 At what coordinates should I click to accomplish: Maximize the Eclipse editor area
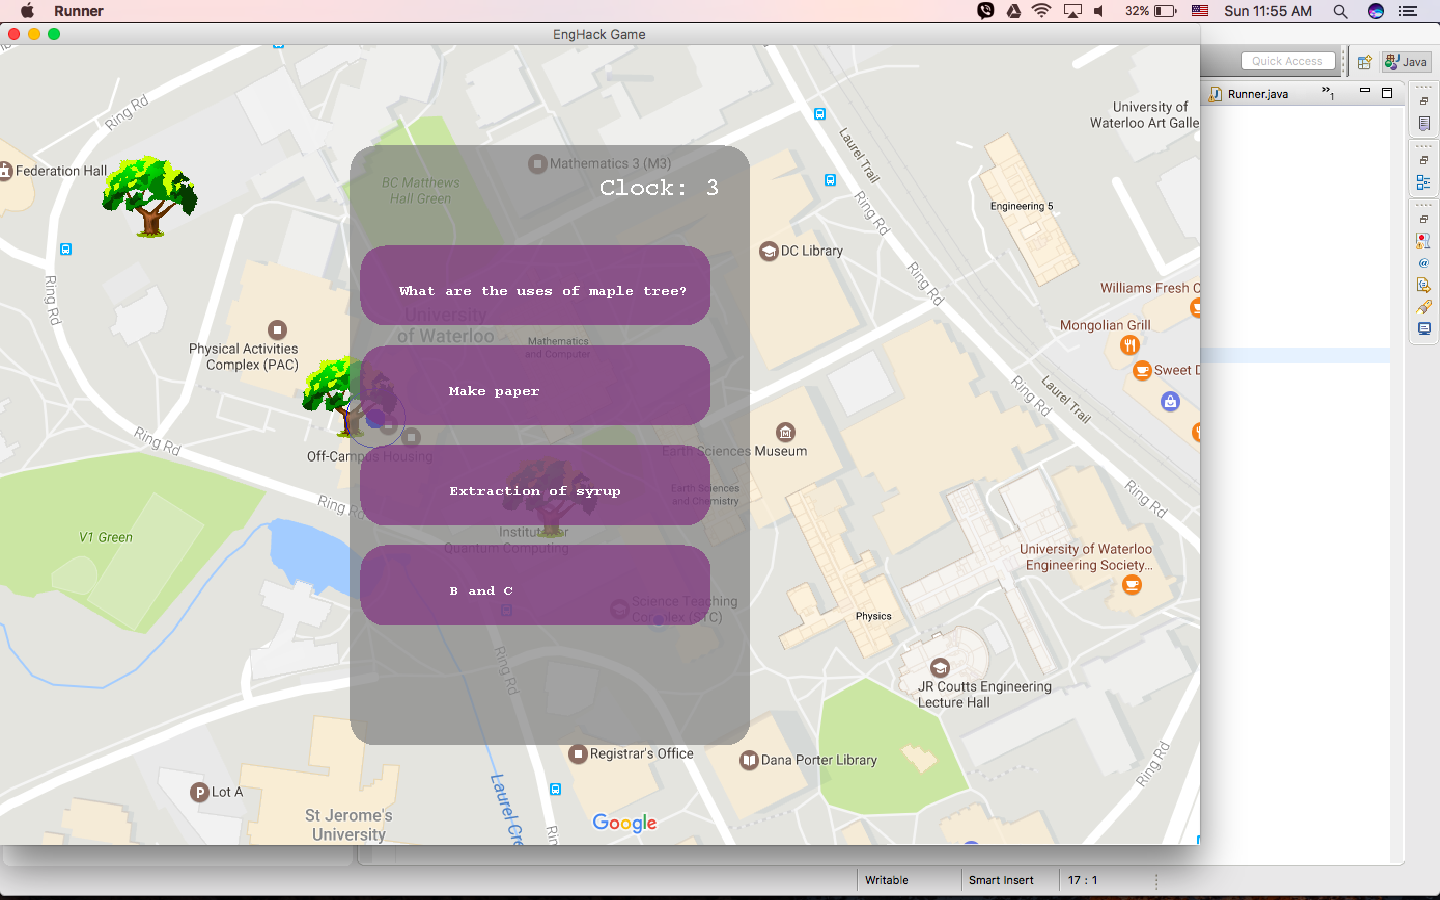click(x=1387, y=93)
